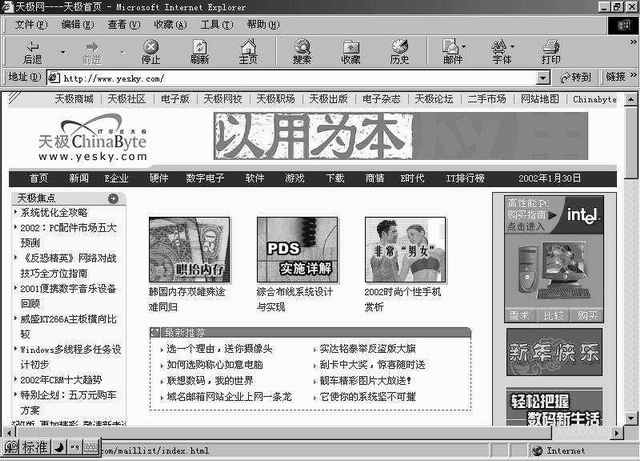Select the 新闻 navigation tab
The width and height of the screenshot is (640, 461).
(78, 178)
